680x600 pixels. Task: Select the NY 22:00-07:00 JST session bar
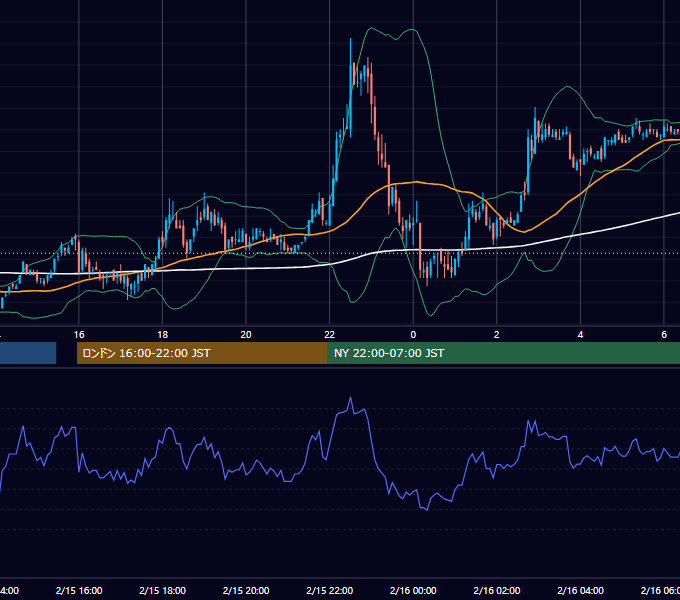pos(503,353)
